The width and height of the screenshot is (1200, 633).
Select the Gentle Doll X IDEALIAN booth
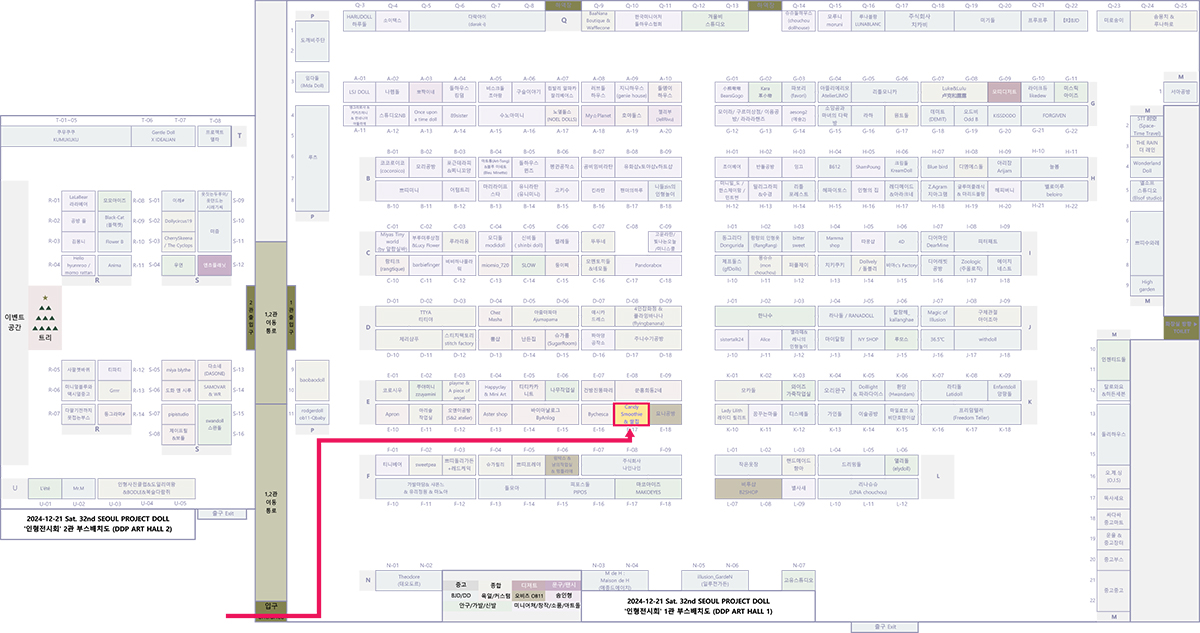164,134
